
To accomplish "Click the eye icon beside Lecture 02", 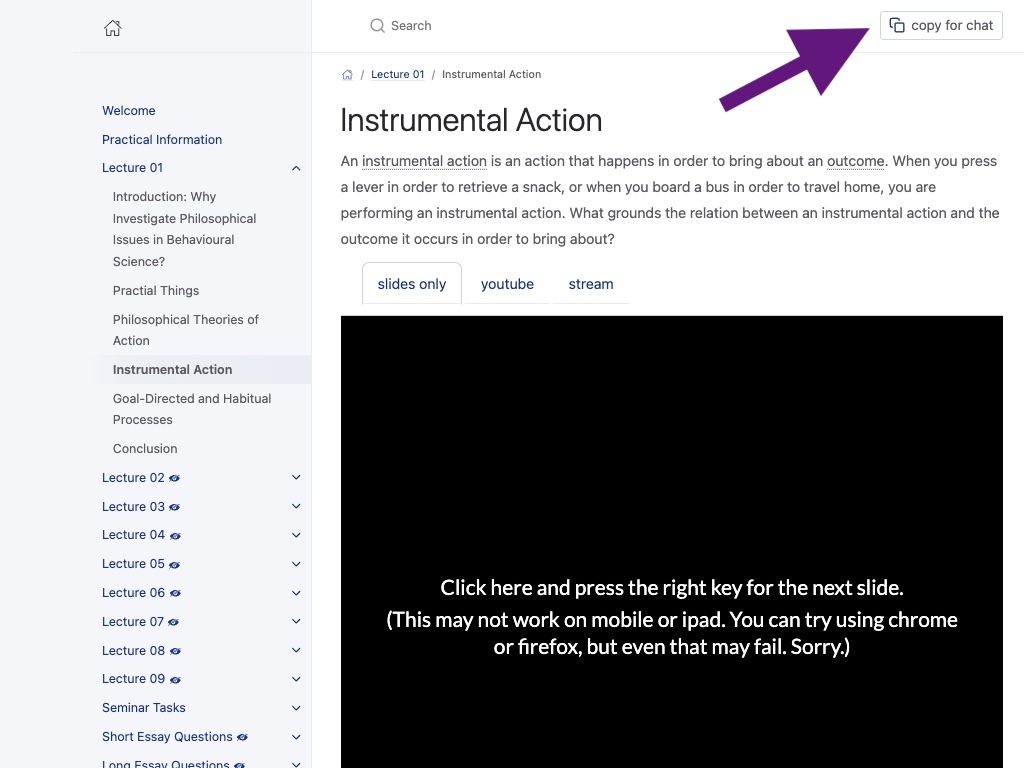I will pyautogui.click(x=175, y=479).
